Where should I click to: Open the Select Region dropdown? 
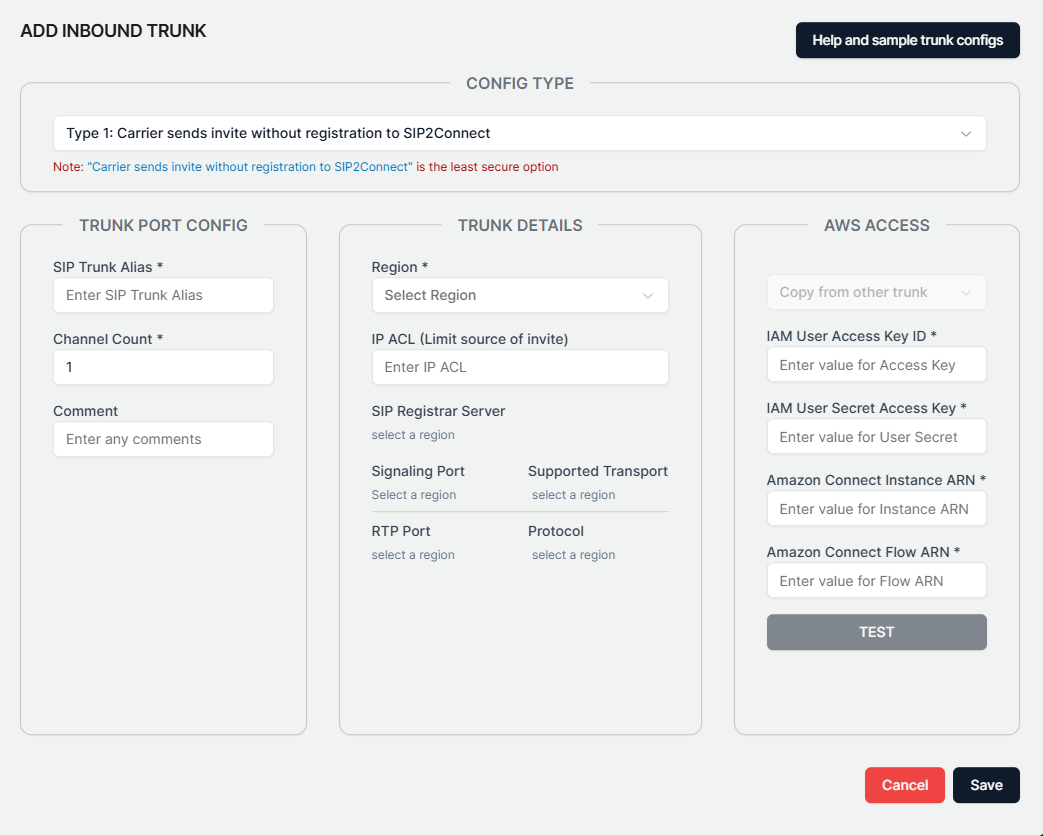[x=520, y=295]
